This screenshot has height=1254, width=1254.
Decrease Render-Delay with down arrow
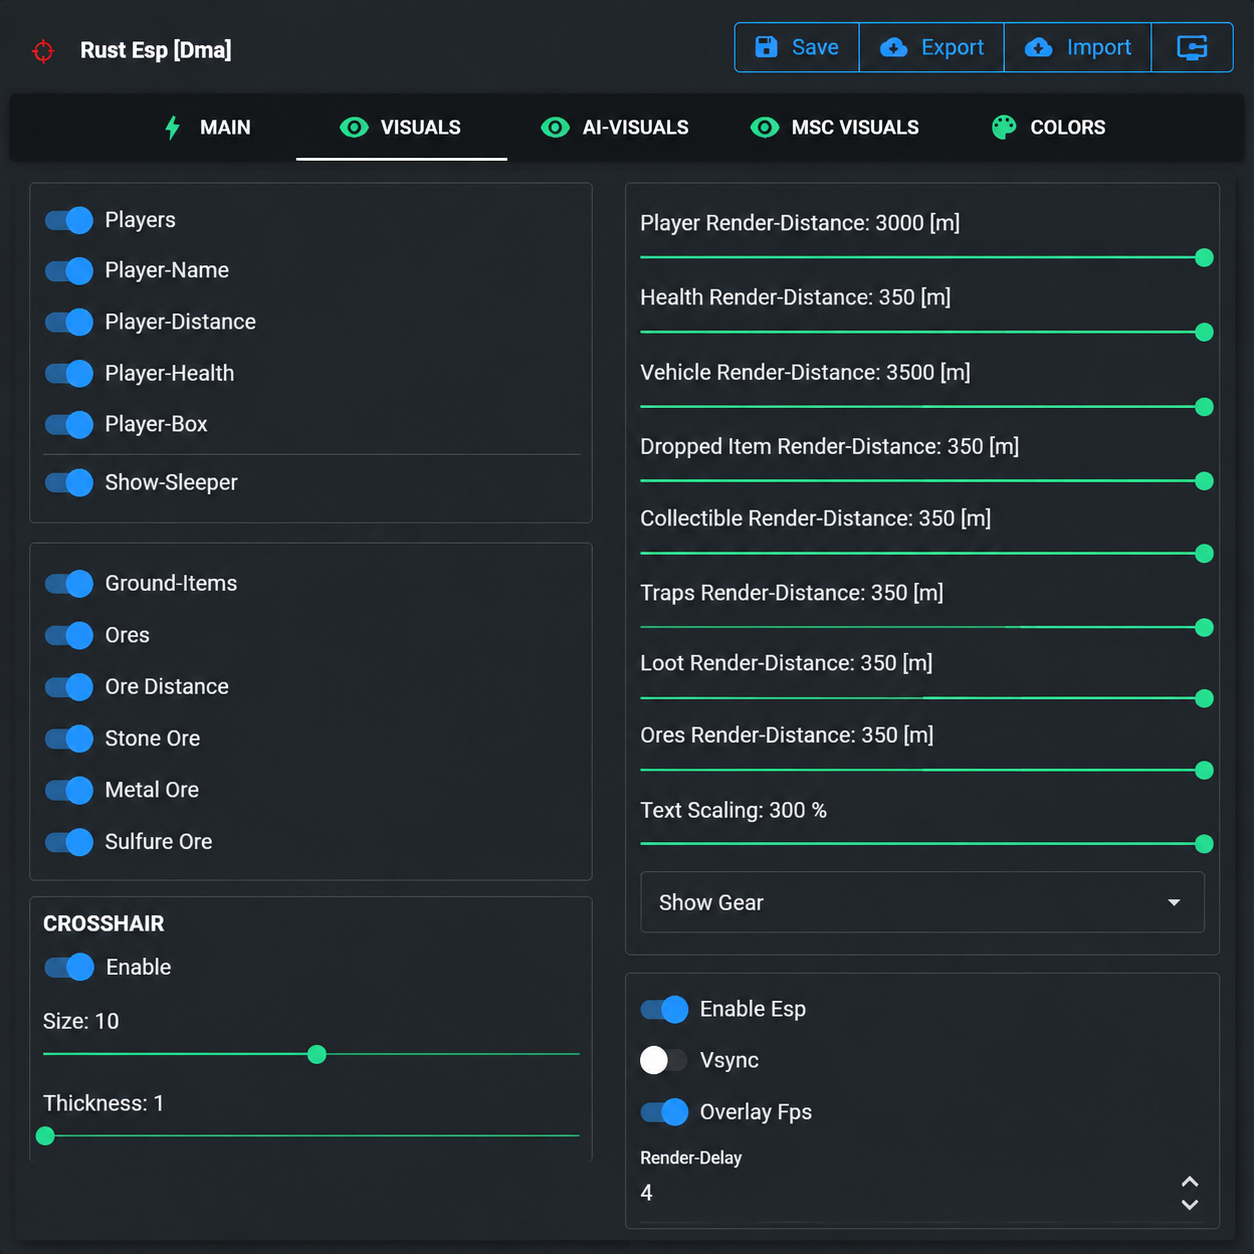[1190, 1205]
